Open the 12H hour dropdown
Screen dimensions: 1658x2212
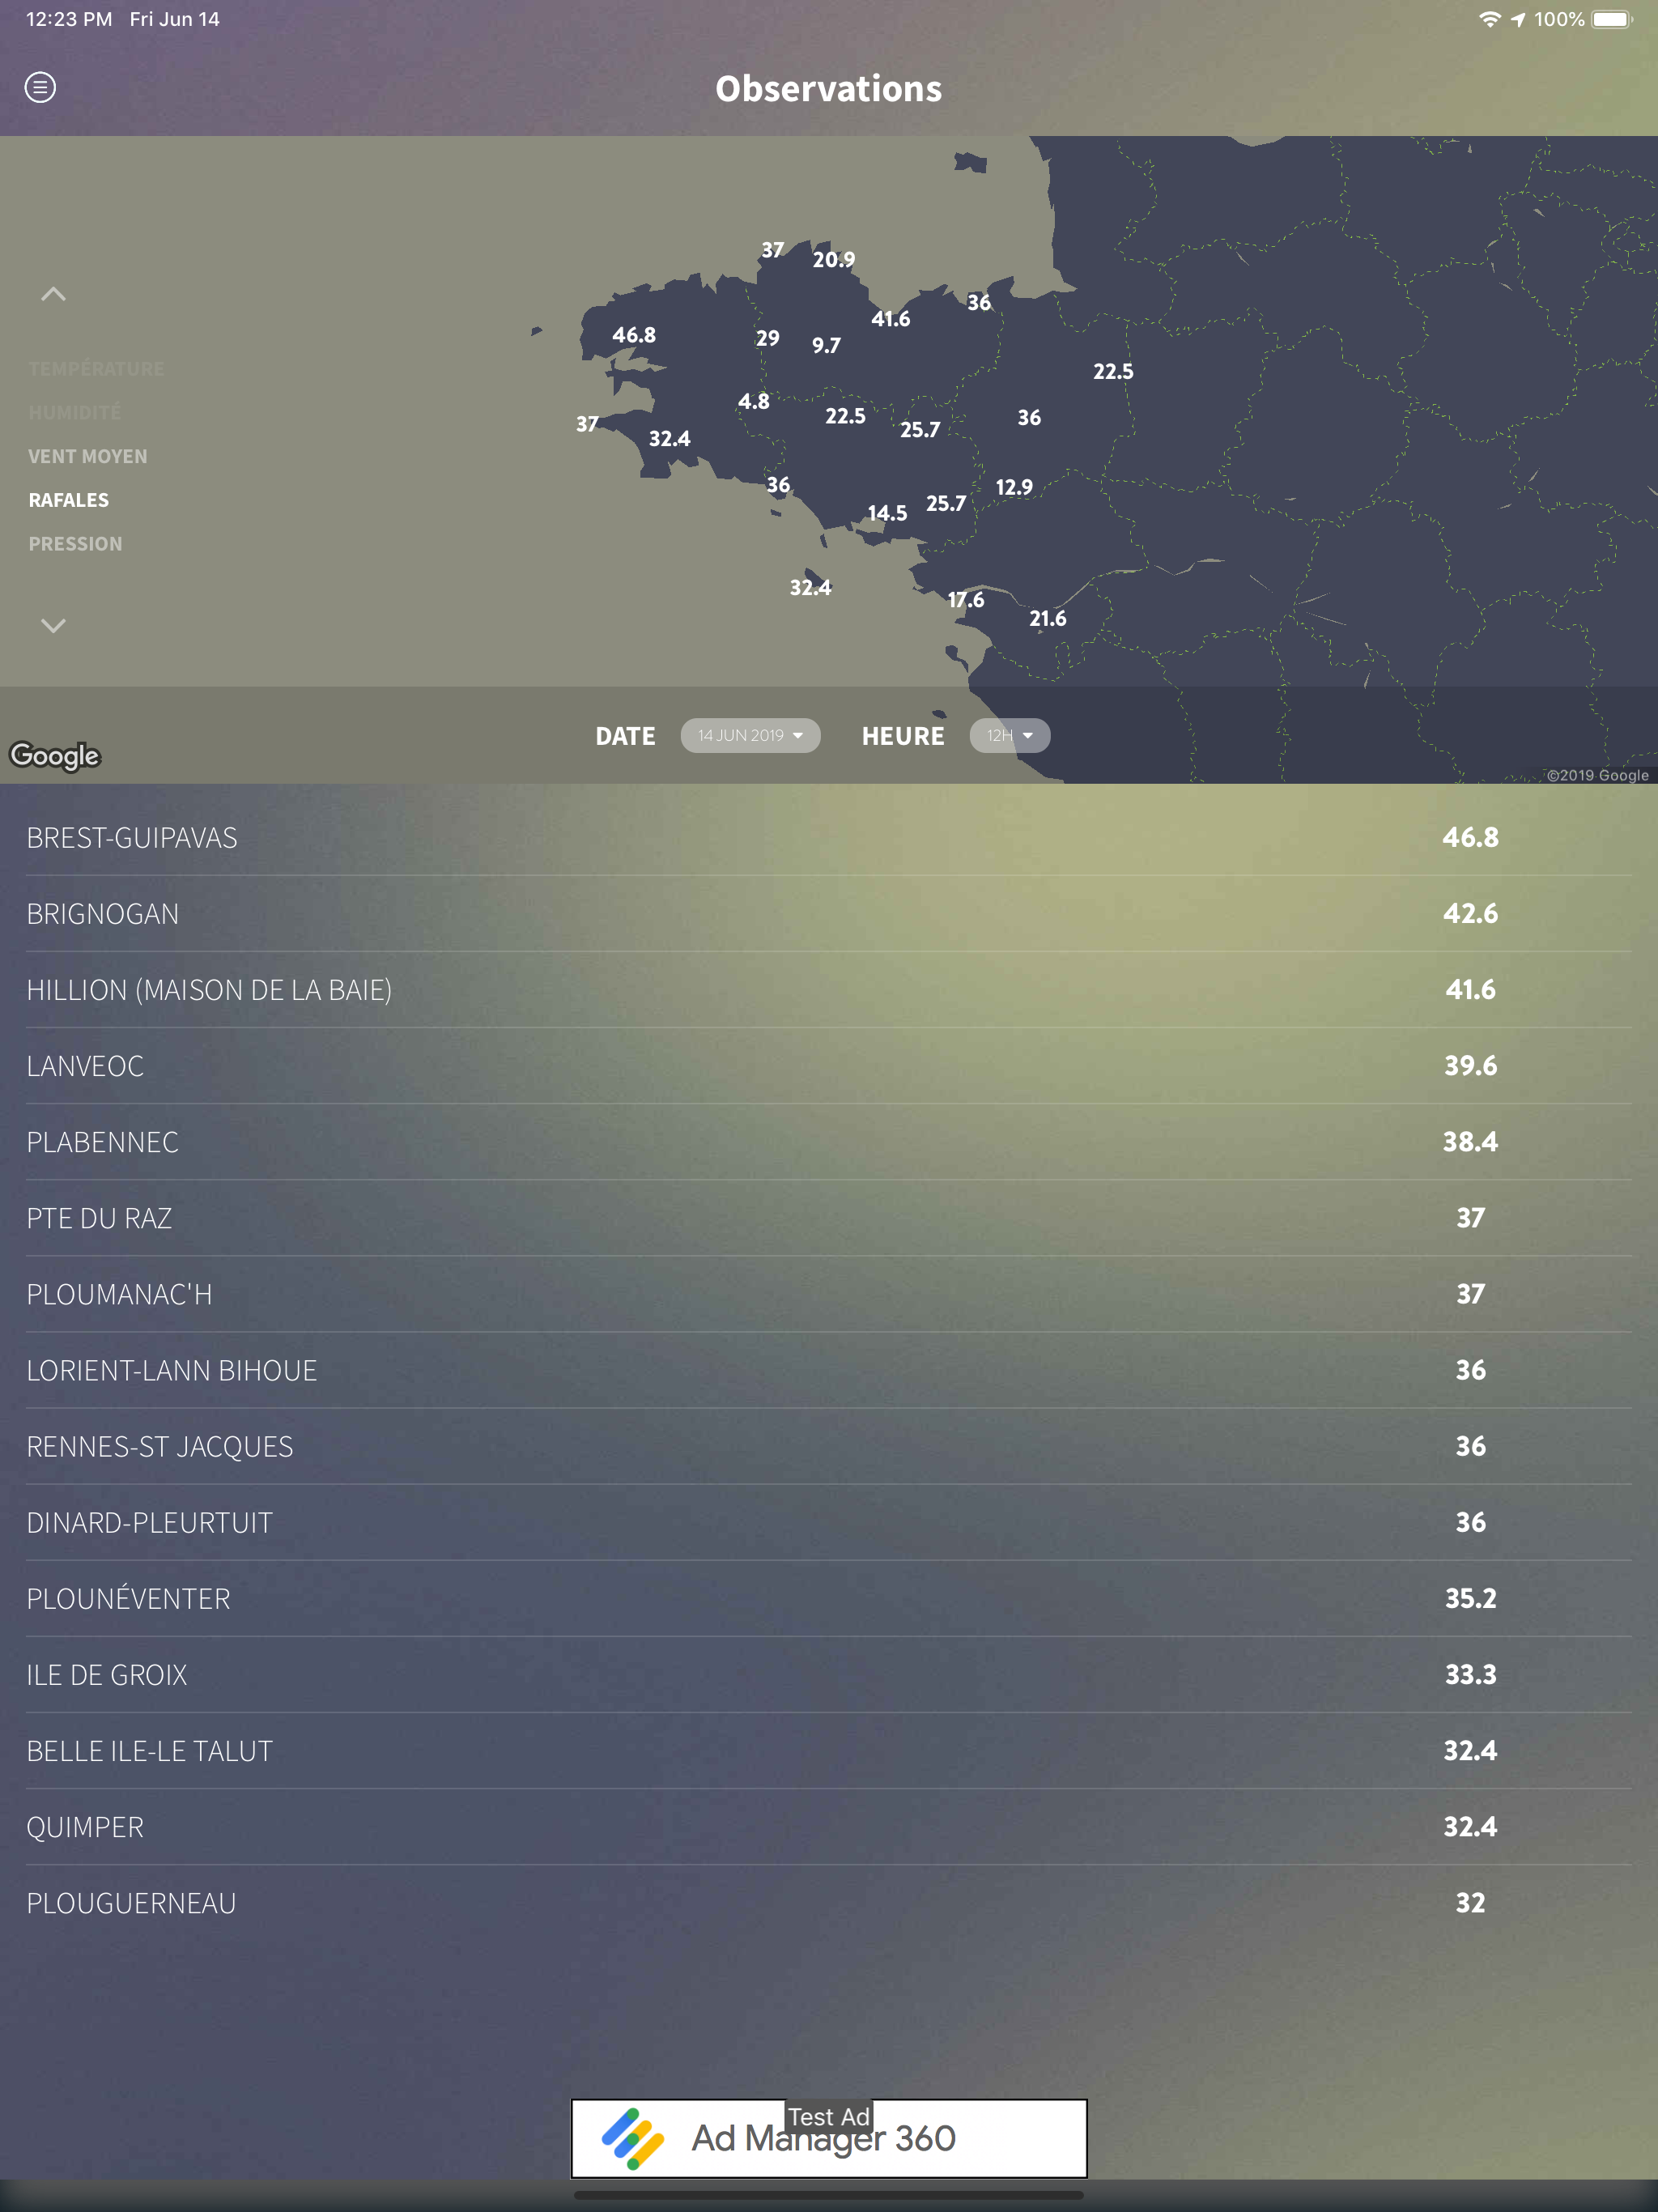point(1009,736)
